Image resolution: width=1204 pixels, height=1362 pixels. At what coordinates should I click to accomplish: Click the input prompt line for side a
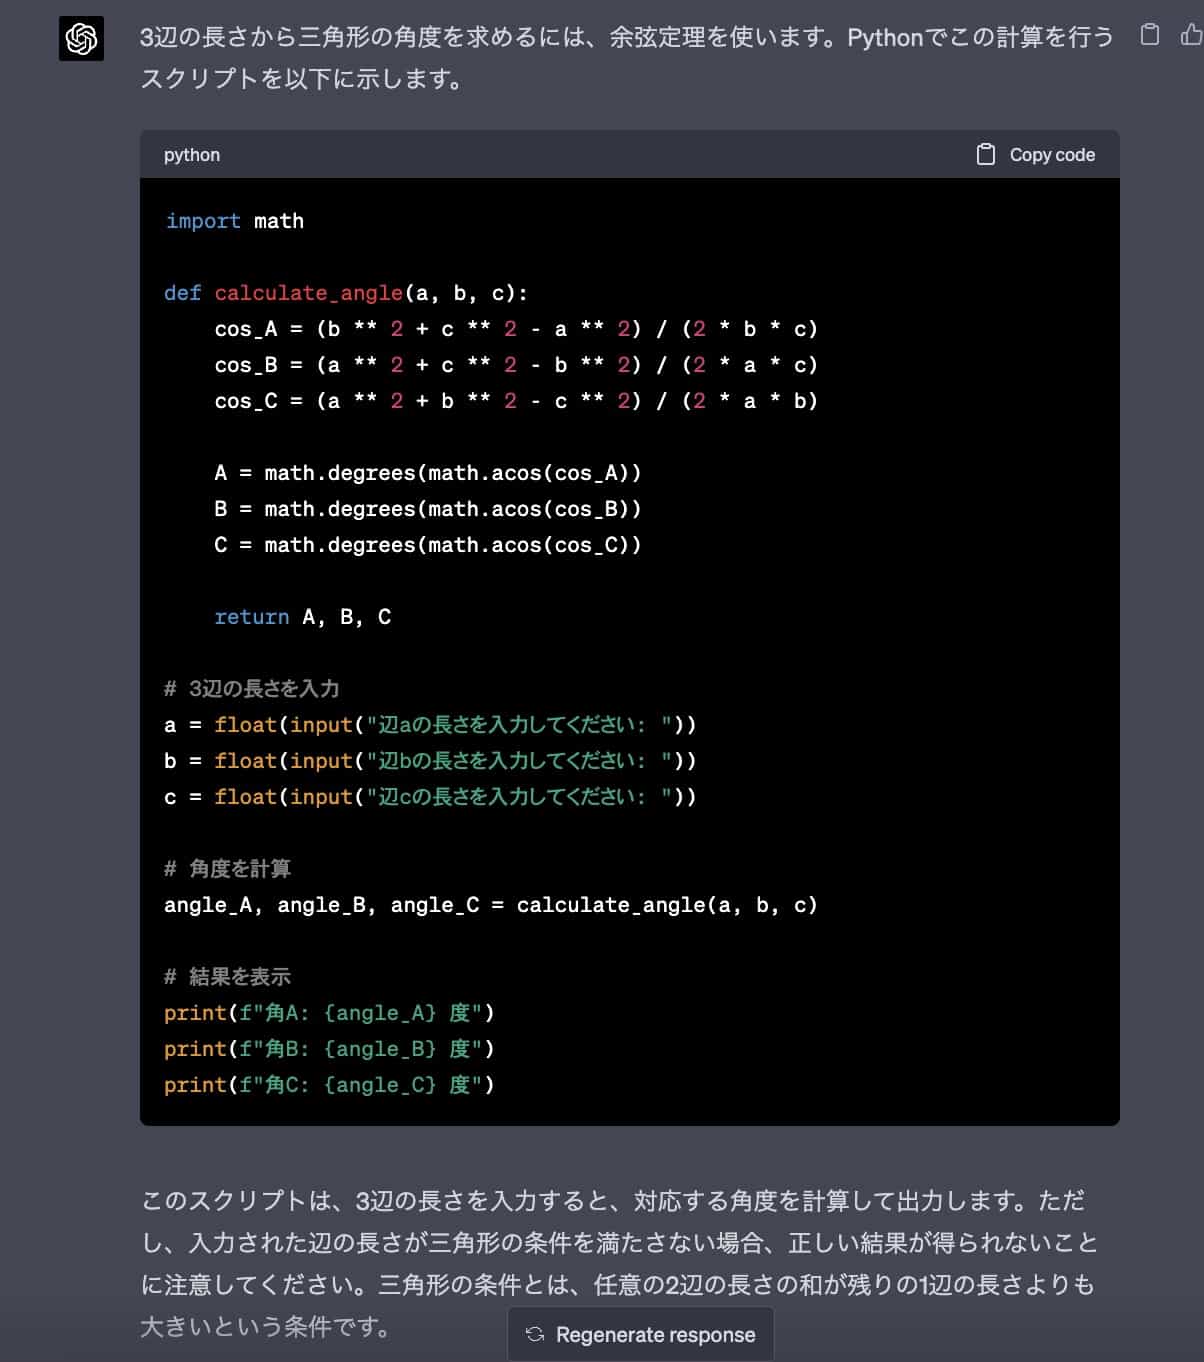(434, 724)
